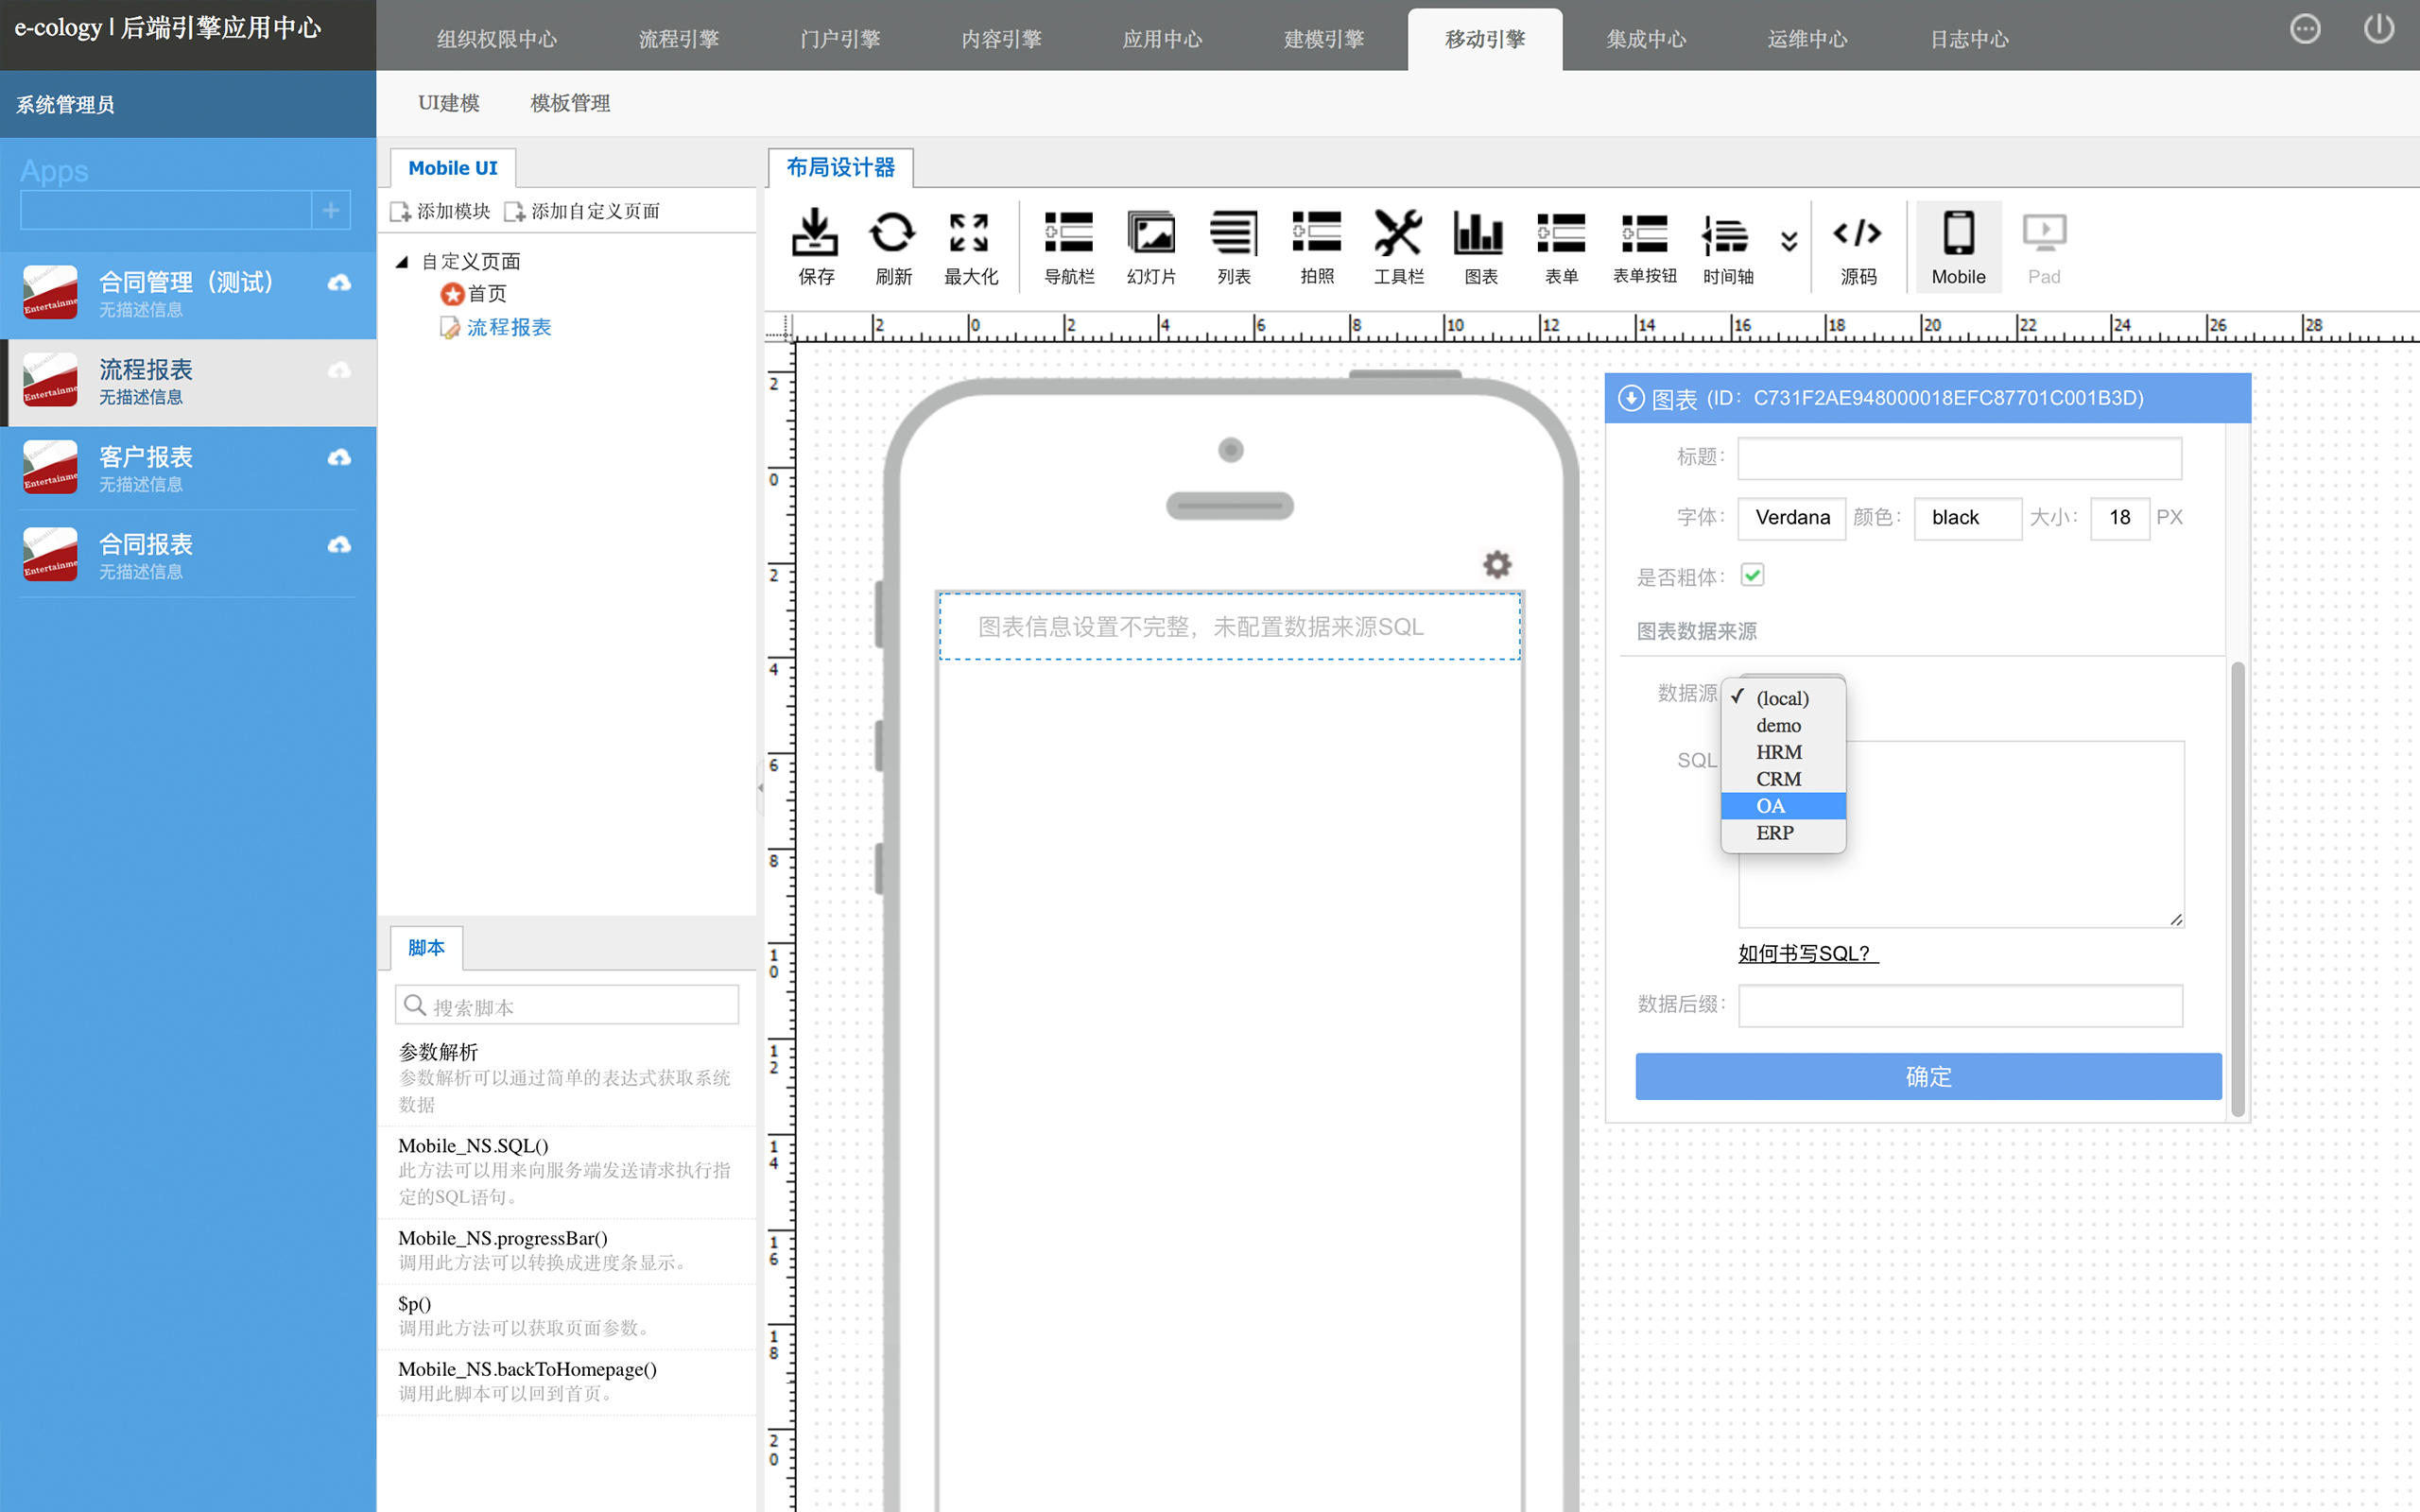The height and width of the screenshot is (1512, 2420).
Task: Insert the 图表 chart component
Action: click(1480, 246)
